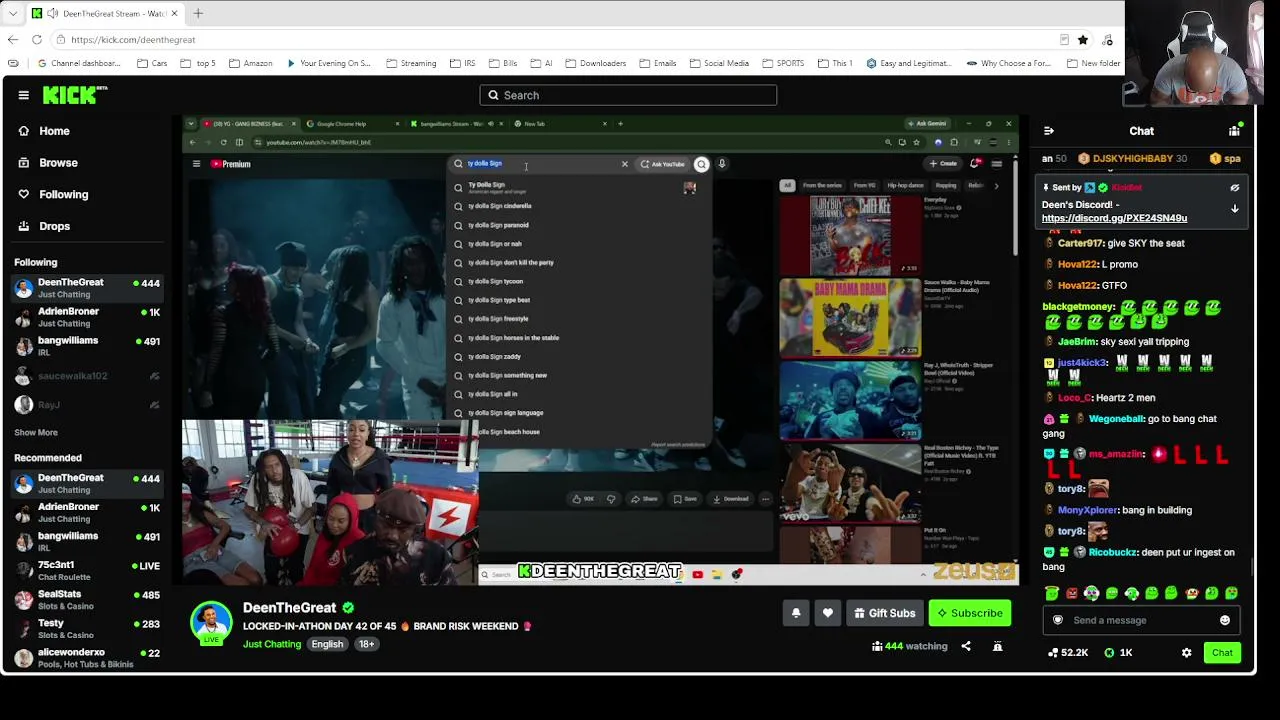Open the Social Media bookmarks folder

pyautogui.click(x=718, y=63)
